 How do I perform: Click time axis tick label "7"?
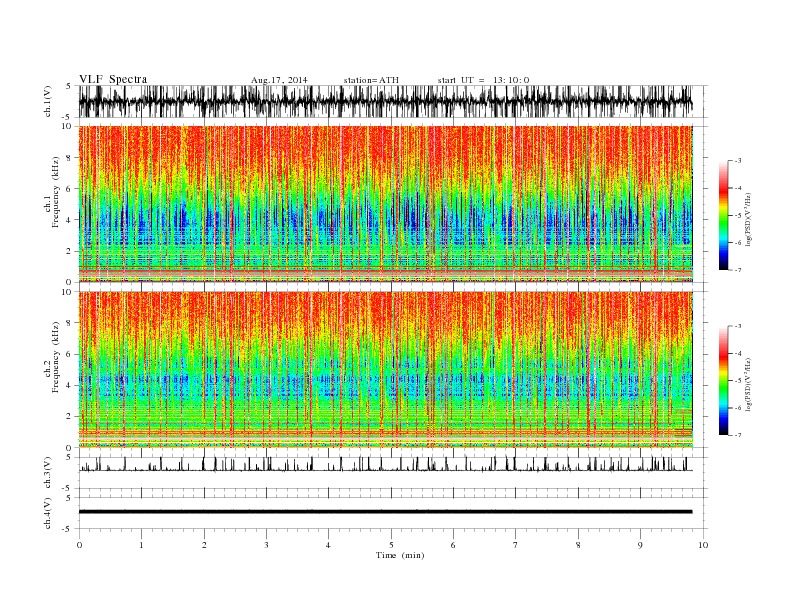click(515, 545)
